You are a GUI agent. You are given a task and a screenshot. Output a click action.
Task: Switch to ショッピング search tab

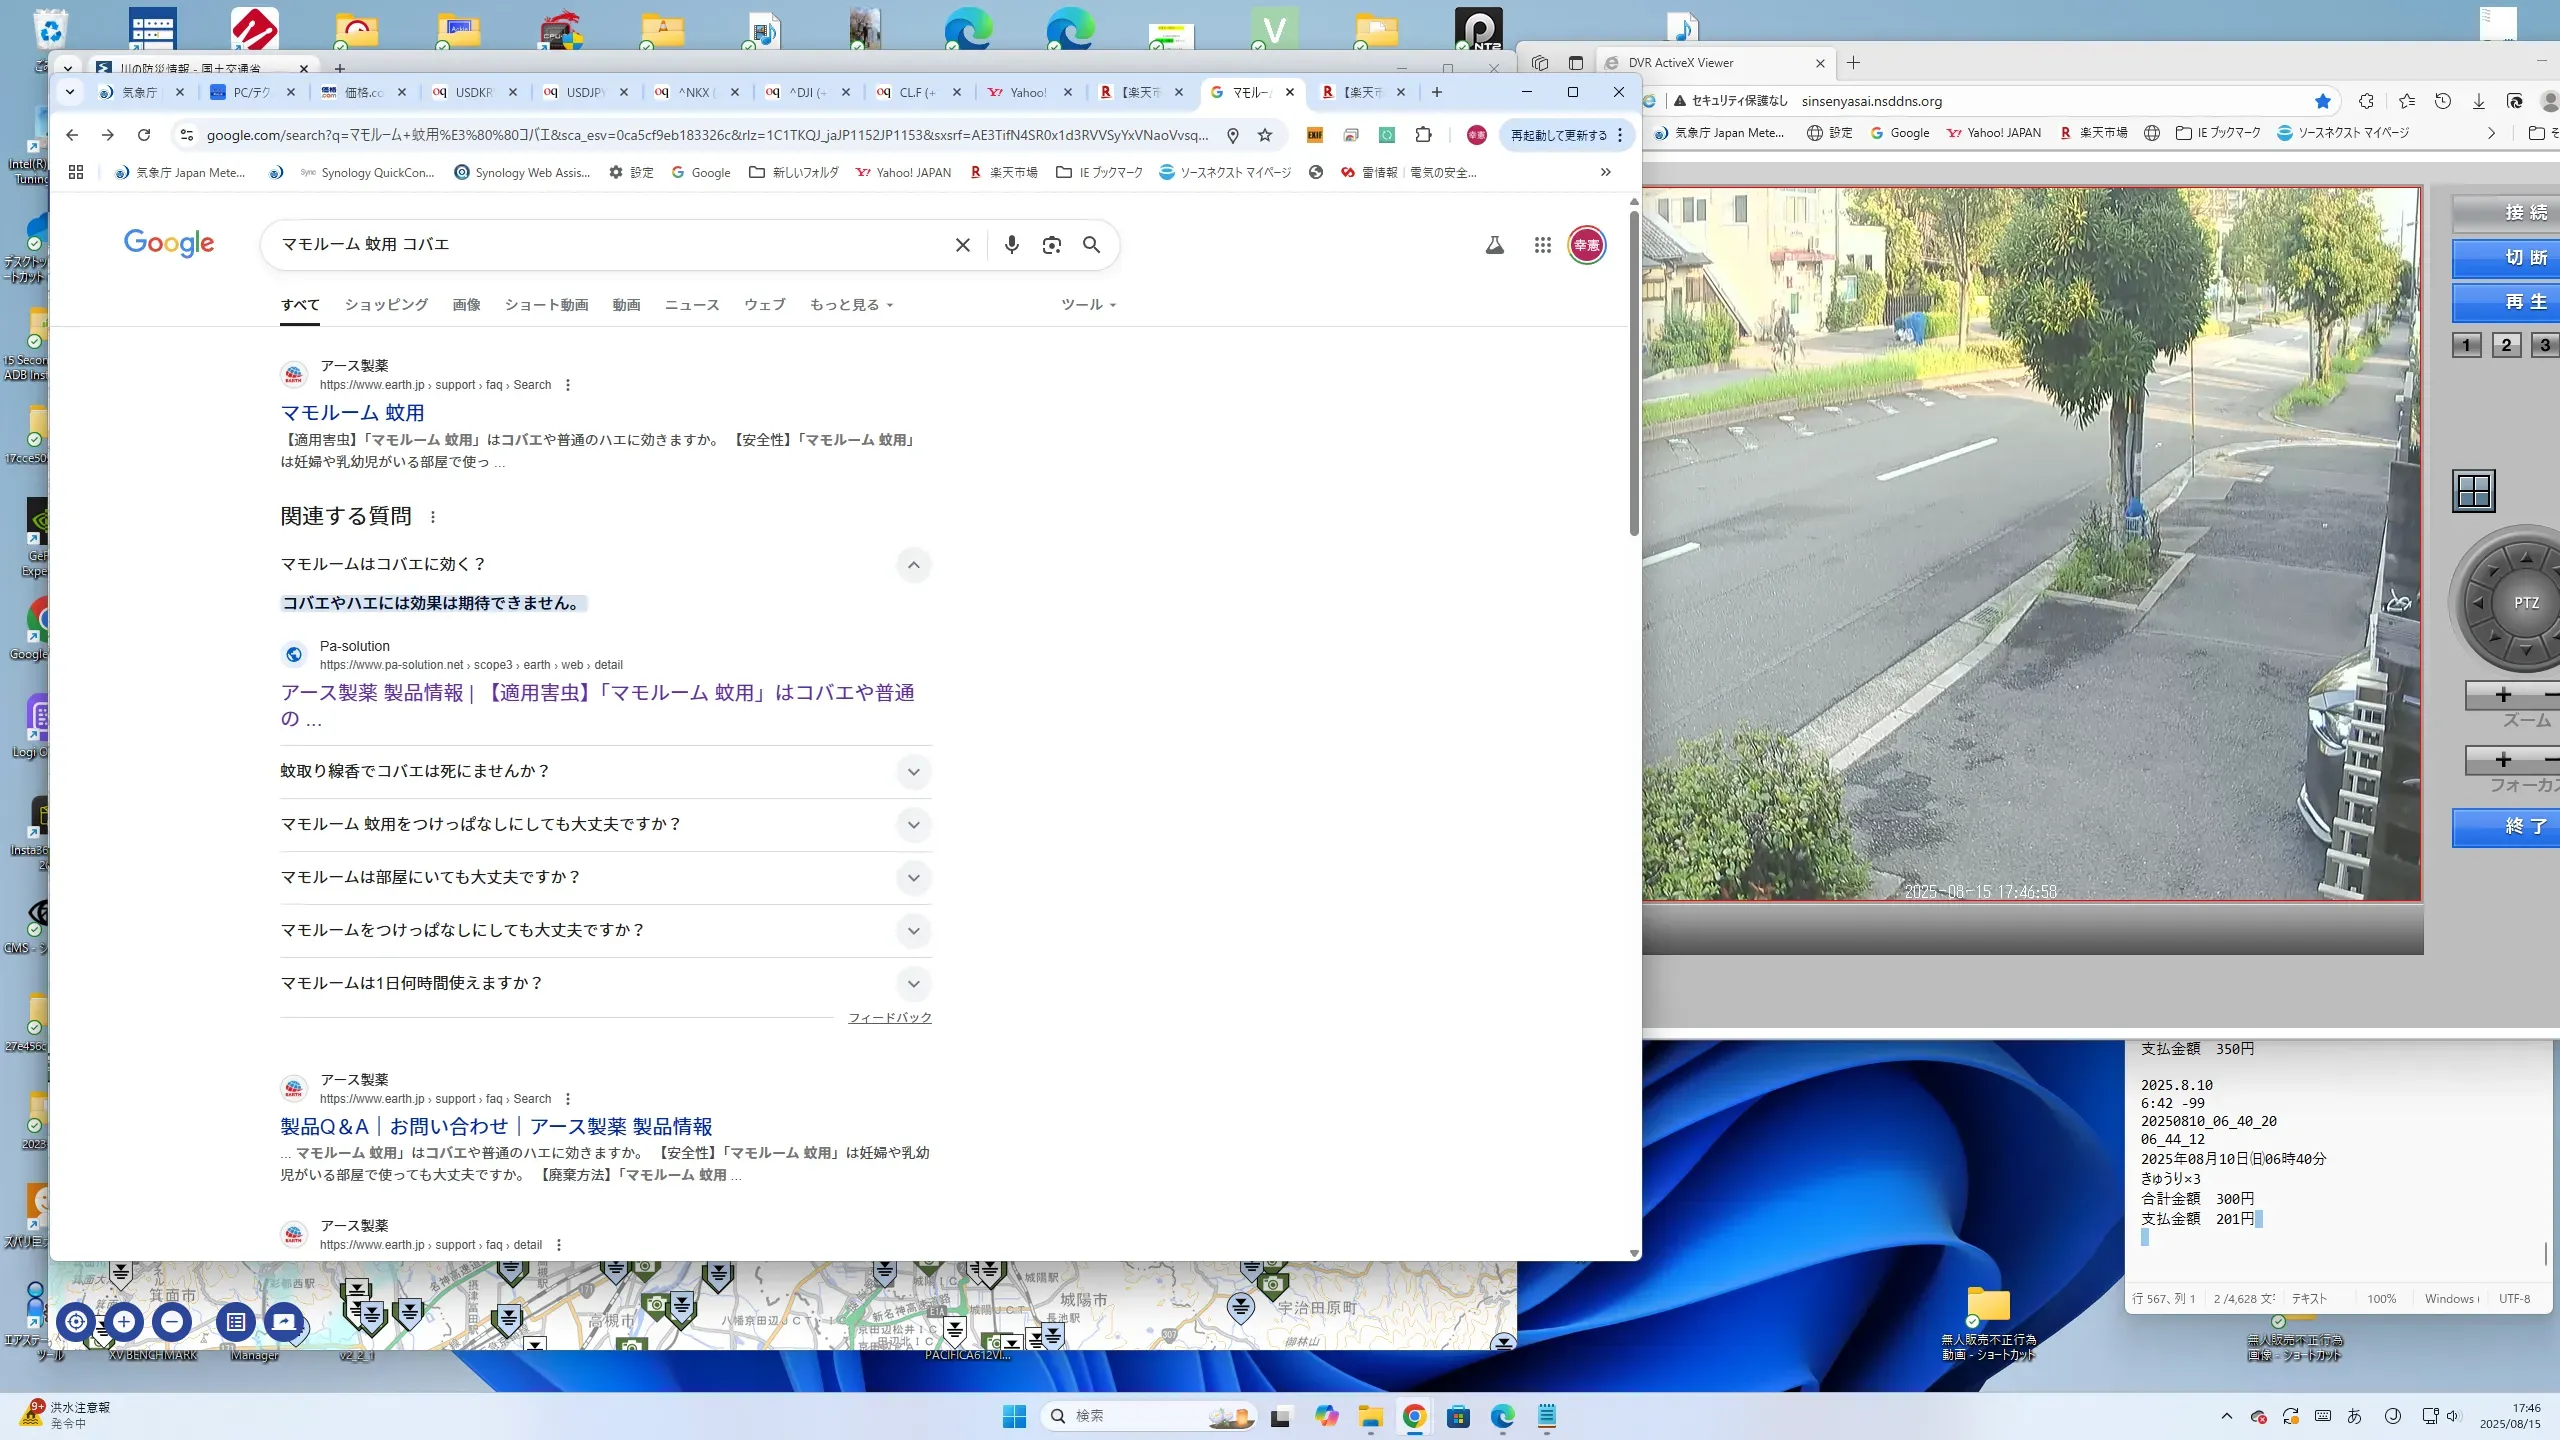[386, 305]
